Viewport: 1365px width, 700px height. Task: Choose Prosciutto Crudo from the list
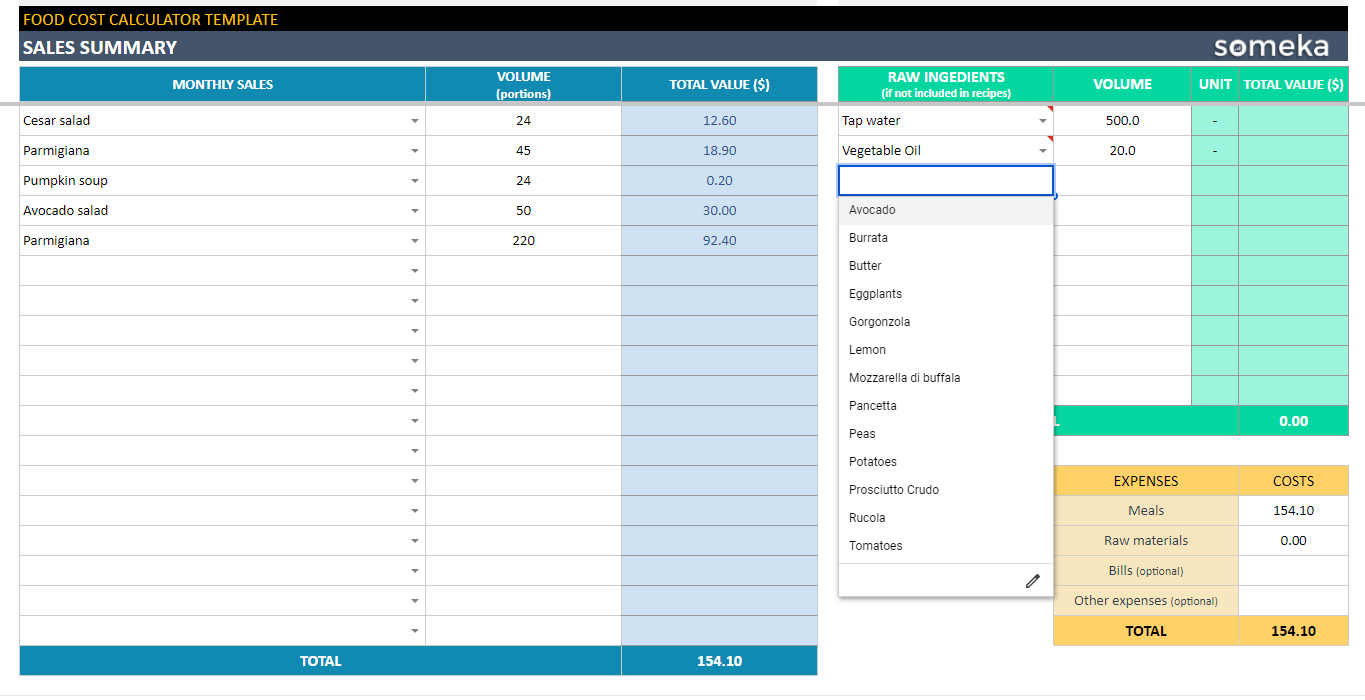[x=893, y=490]
